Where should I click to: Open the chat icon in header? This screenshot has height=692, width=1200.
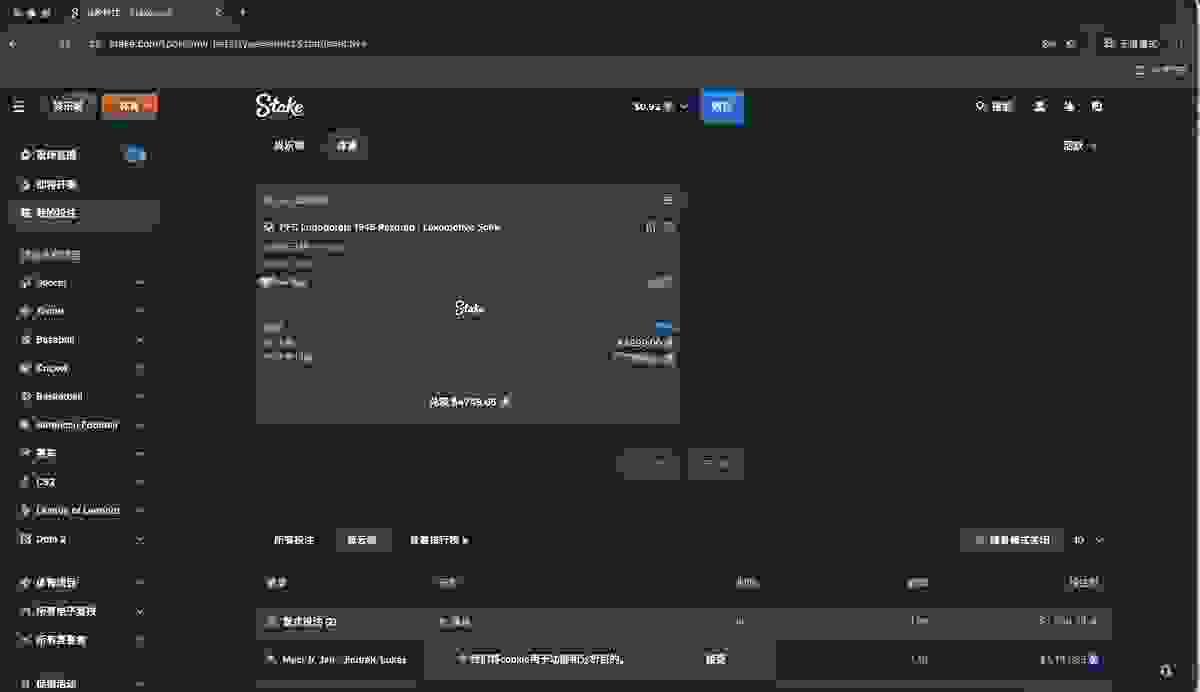(1097, 106)
